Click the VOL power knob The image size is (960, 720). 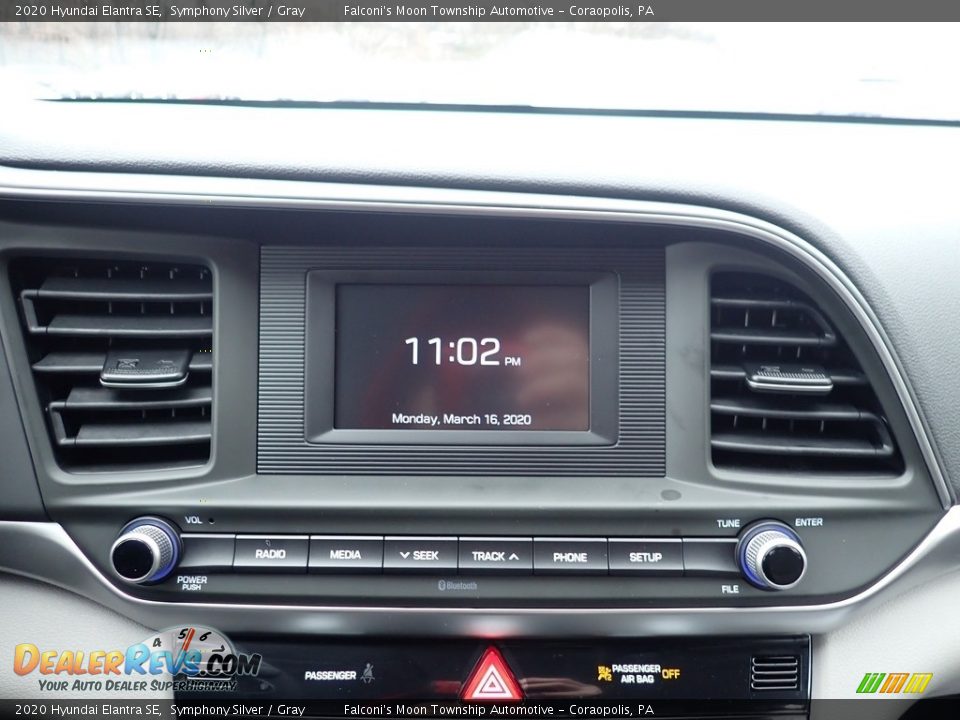click(144, 550)
